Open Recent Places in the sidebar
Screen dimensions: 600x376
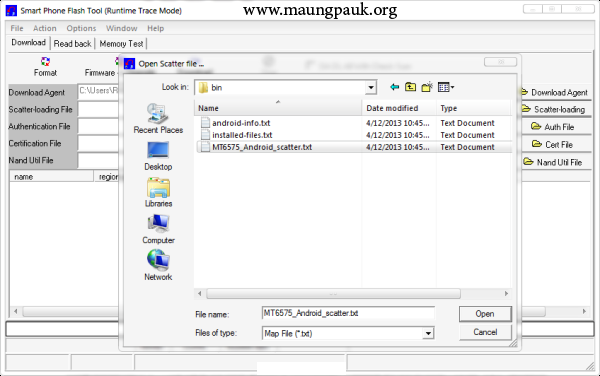[158, 119]
